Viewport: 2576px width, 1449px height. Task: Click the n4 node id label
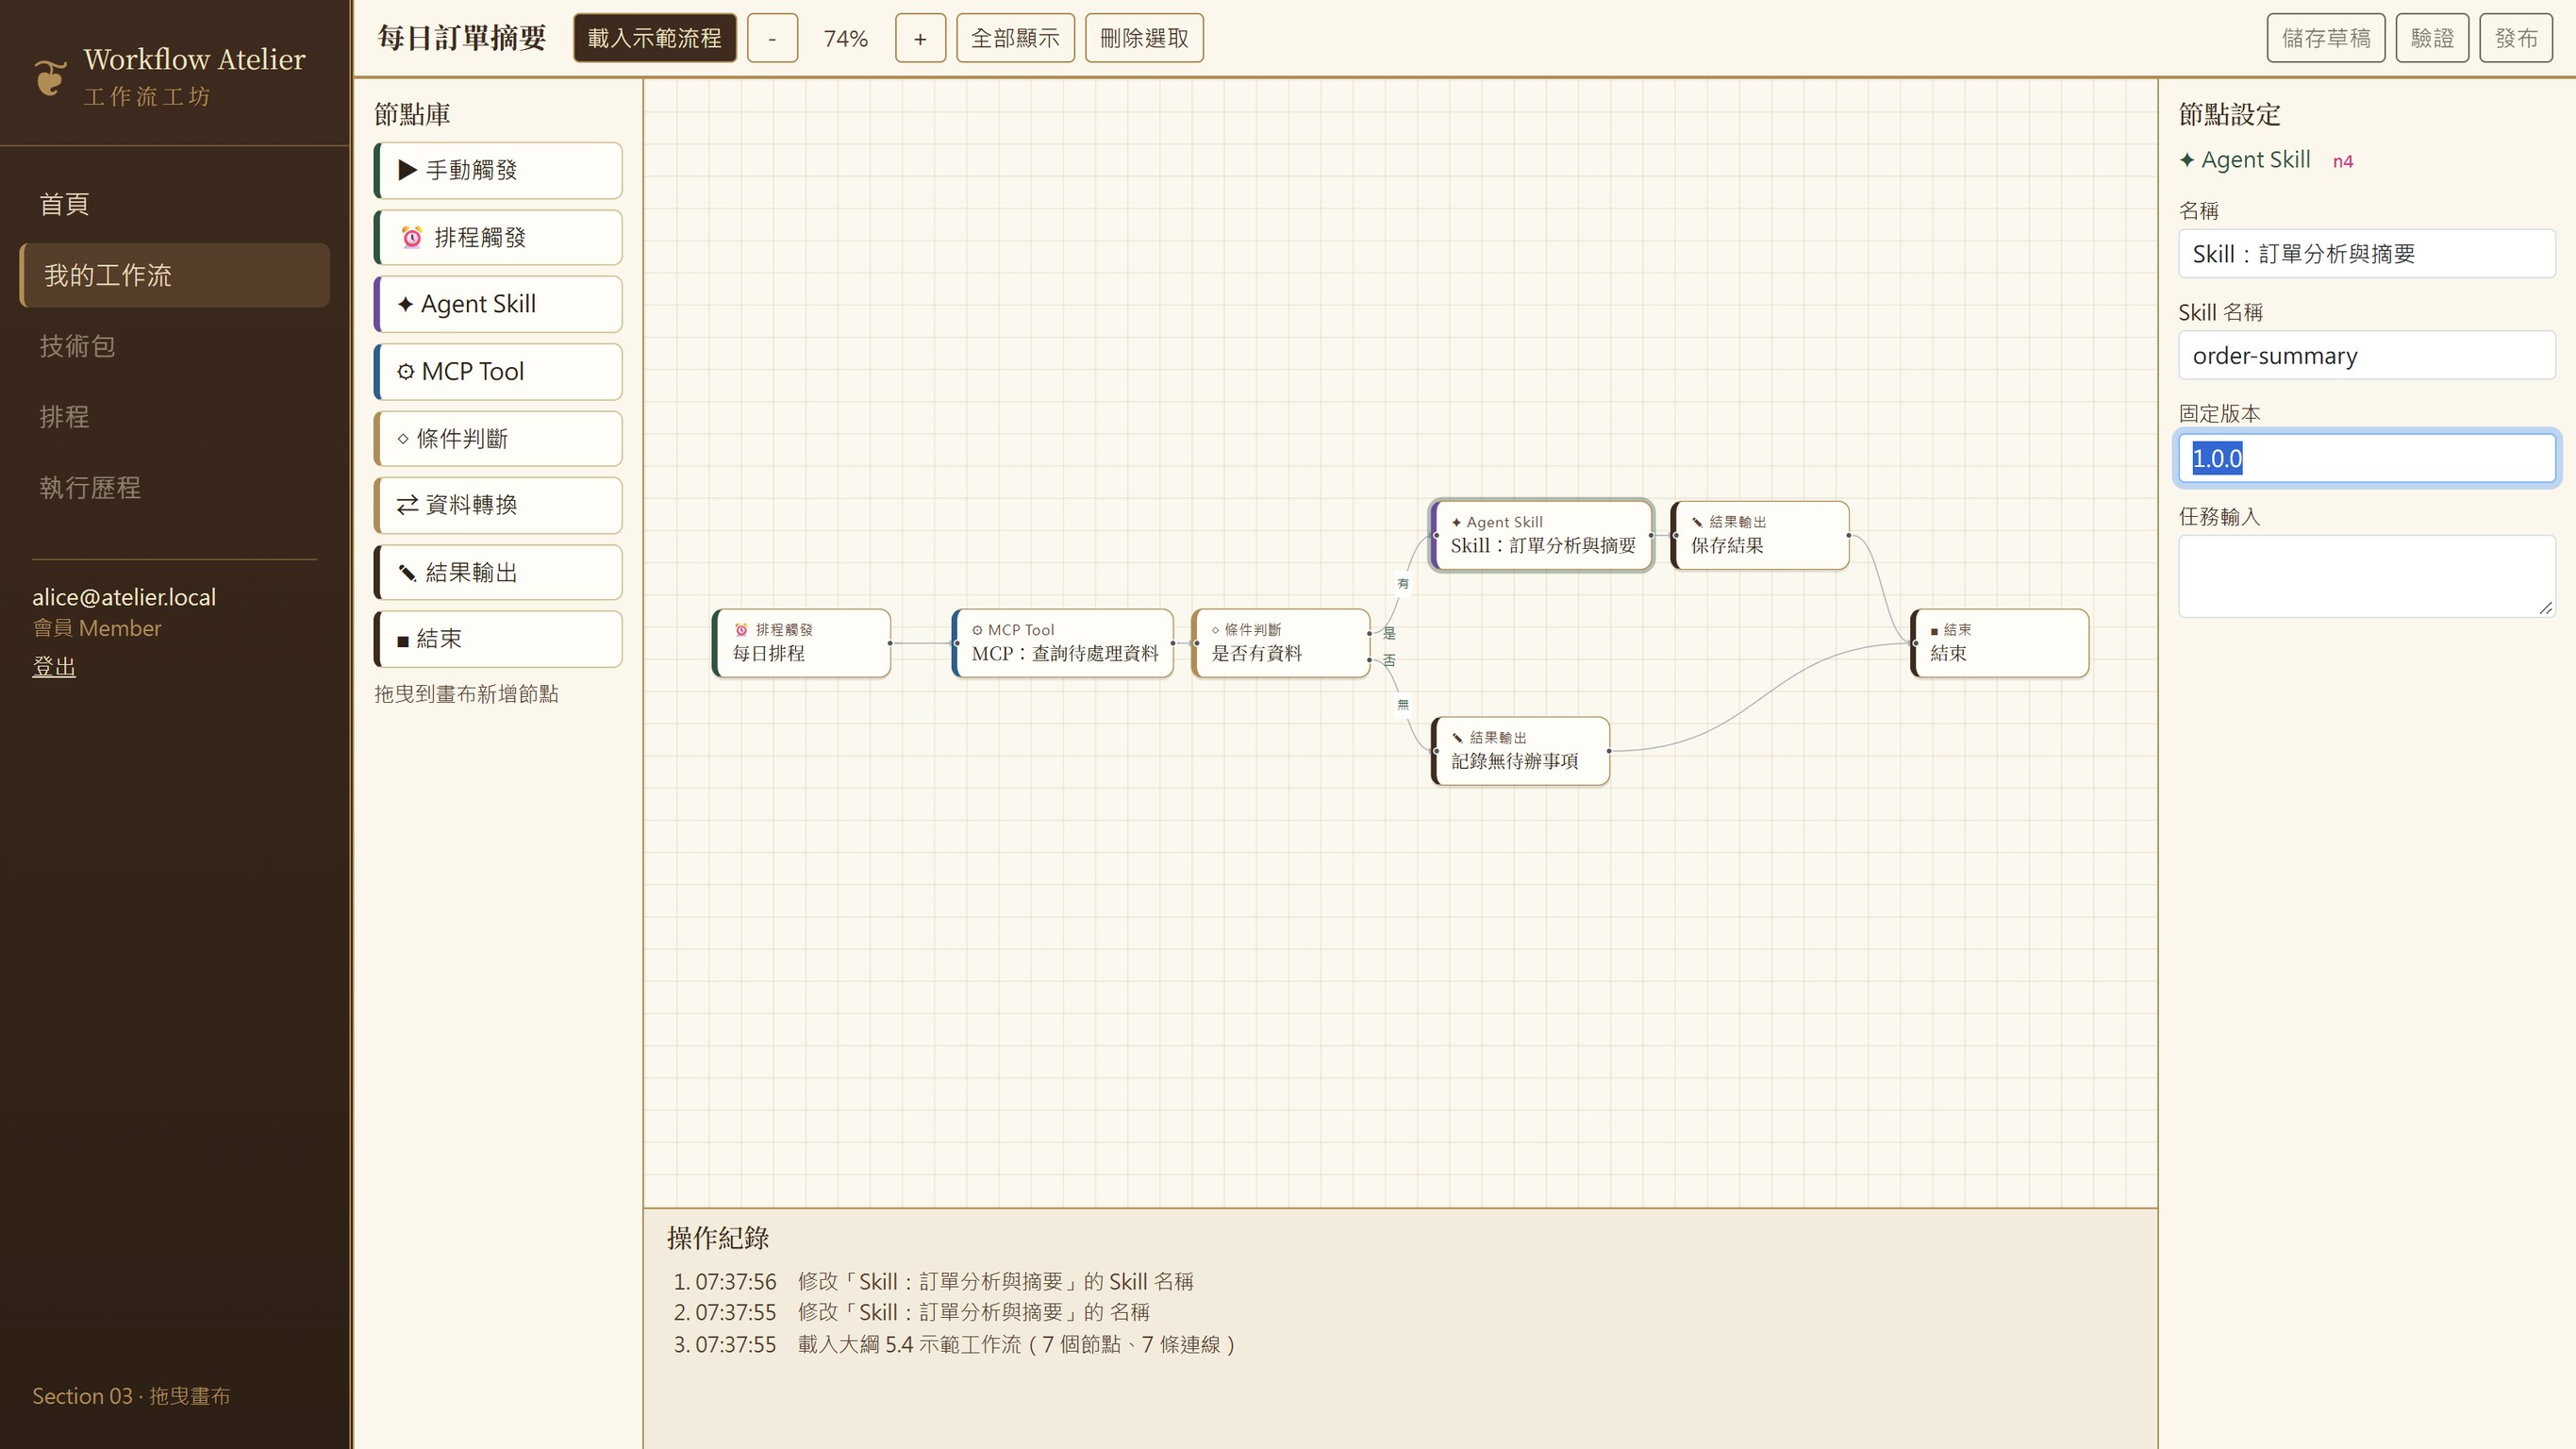coord(2343,162)
